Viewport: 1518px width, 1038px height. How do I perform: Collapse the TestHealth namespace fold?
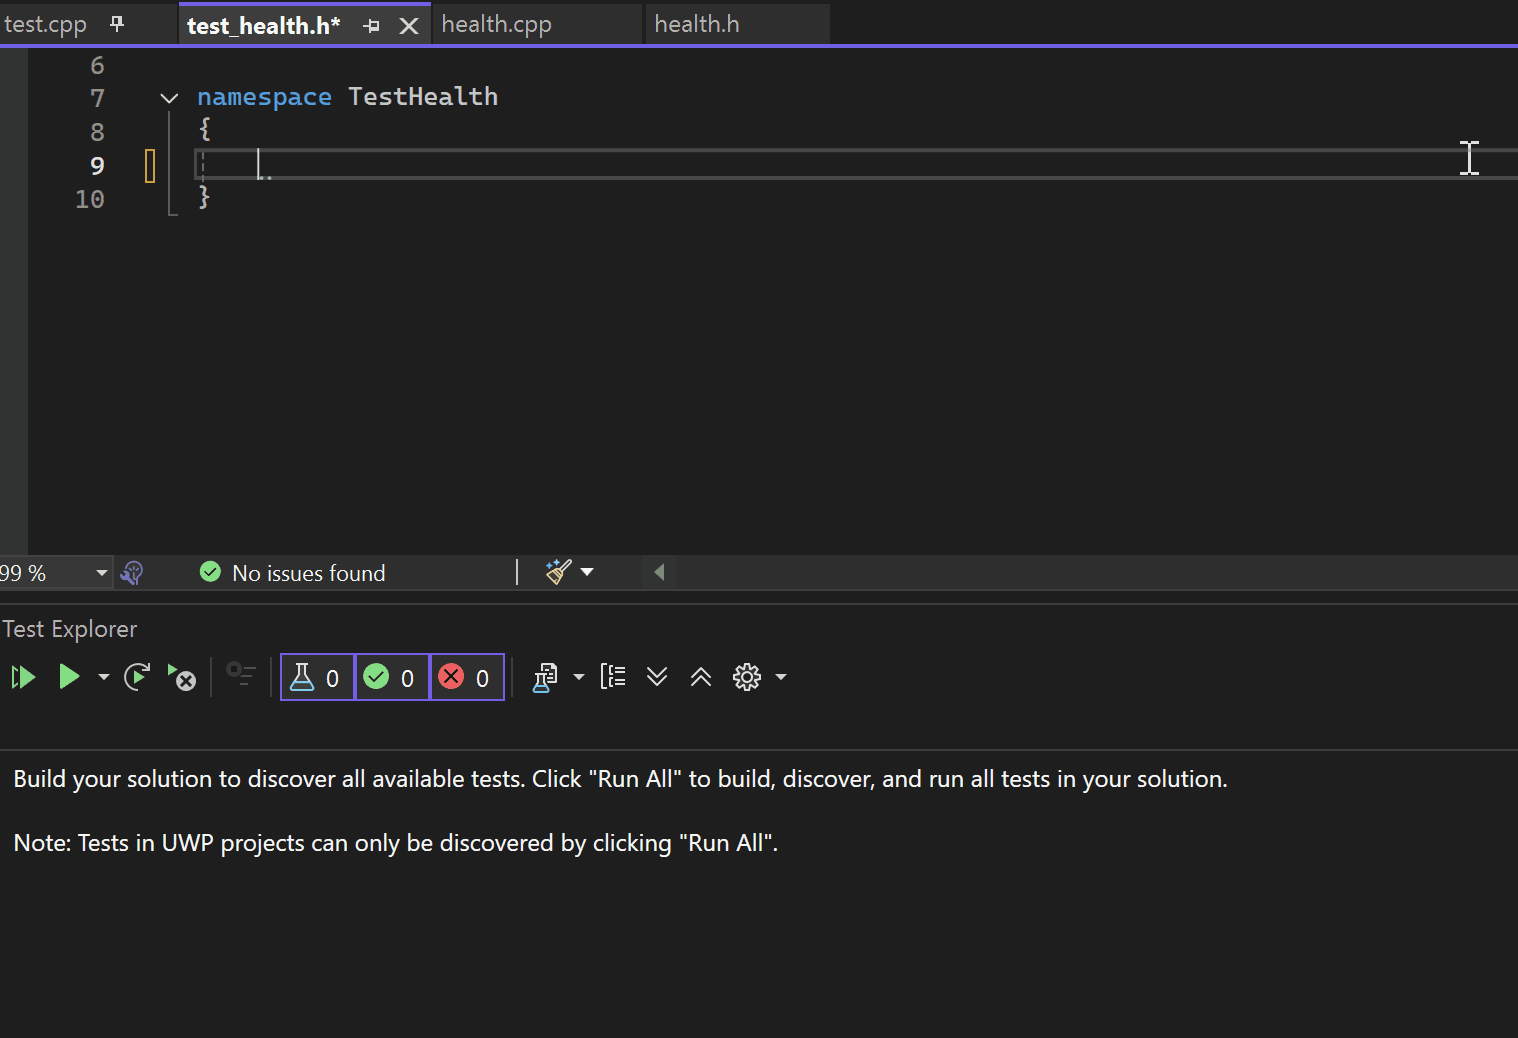pos(168,97)
